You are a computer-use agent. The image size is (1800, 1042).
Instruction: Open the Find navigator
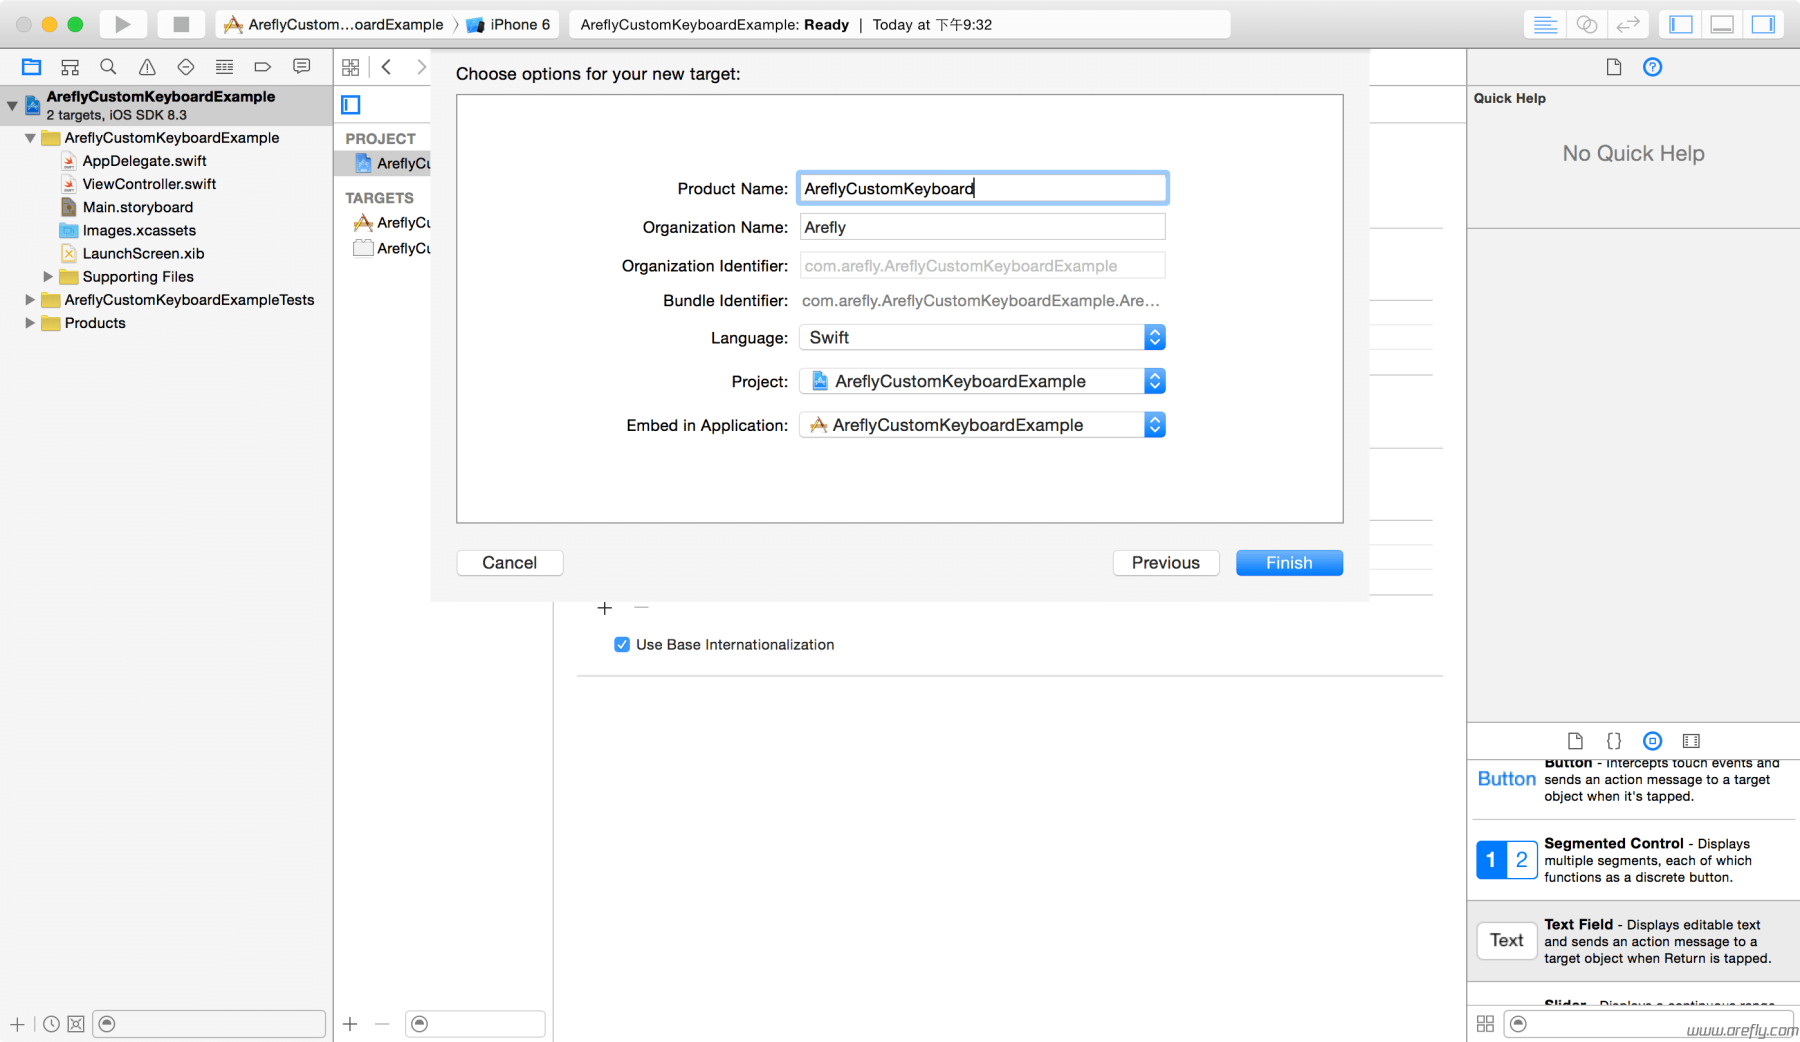pos(108,66)
